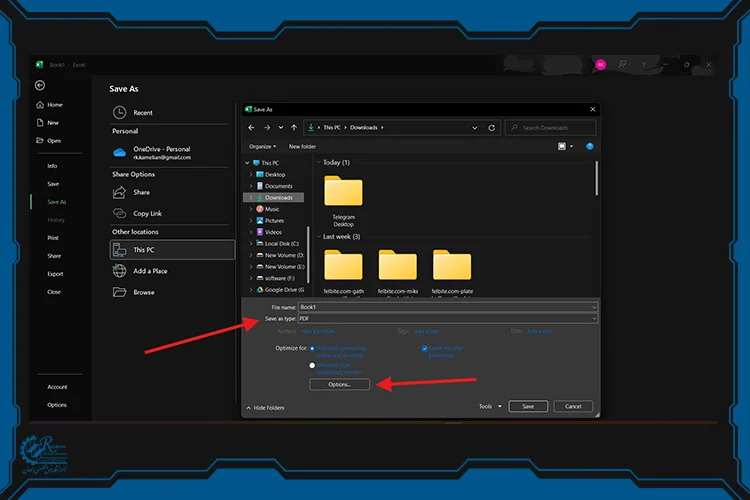Click the Add a tag link
750x500 pixels.
click(x=426, y=331)
